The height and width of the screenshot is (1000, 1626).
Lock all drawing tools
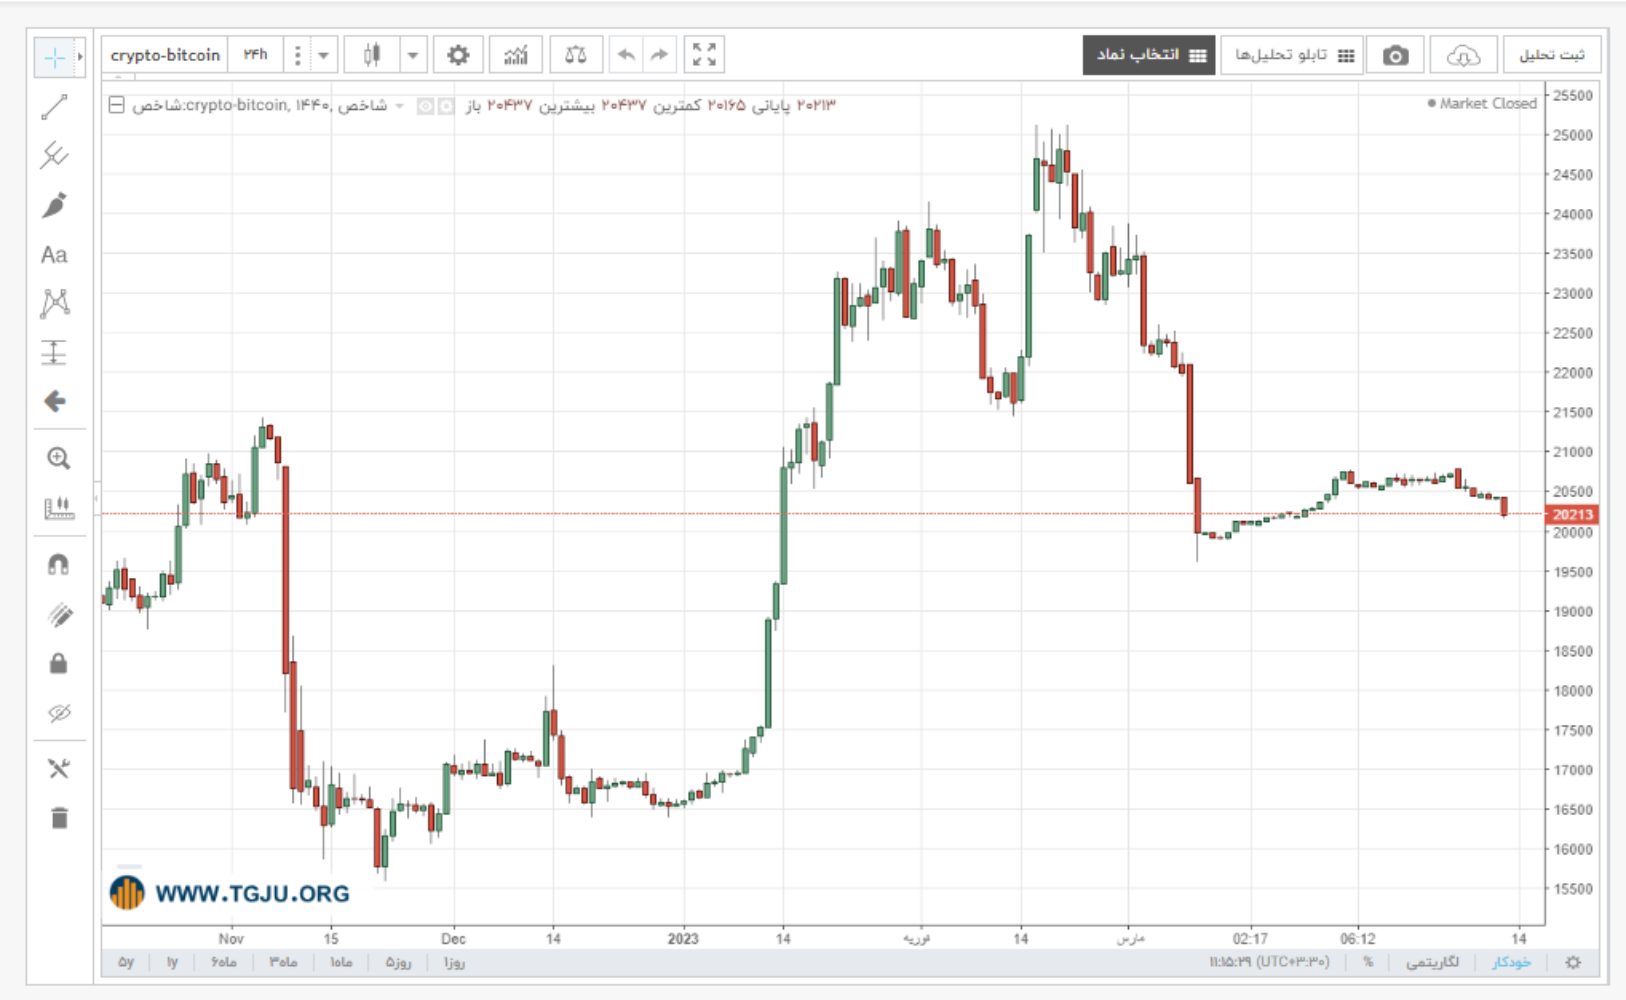pos(58,663)
